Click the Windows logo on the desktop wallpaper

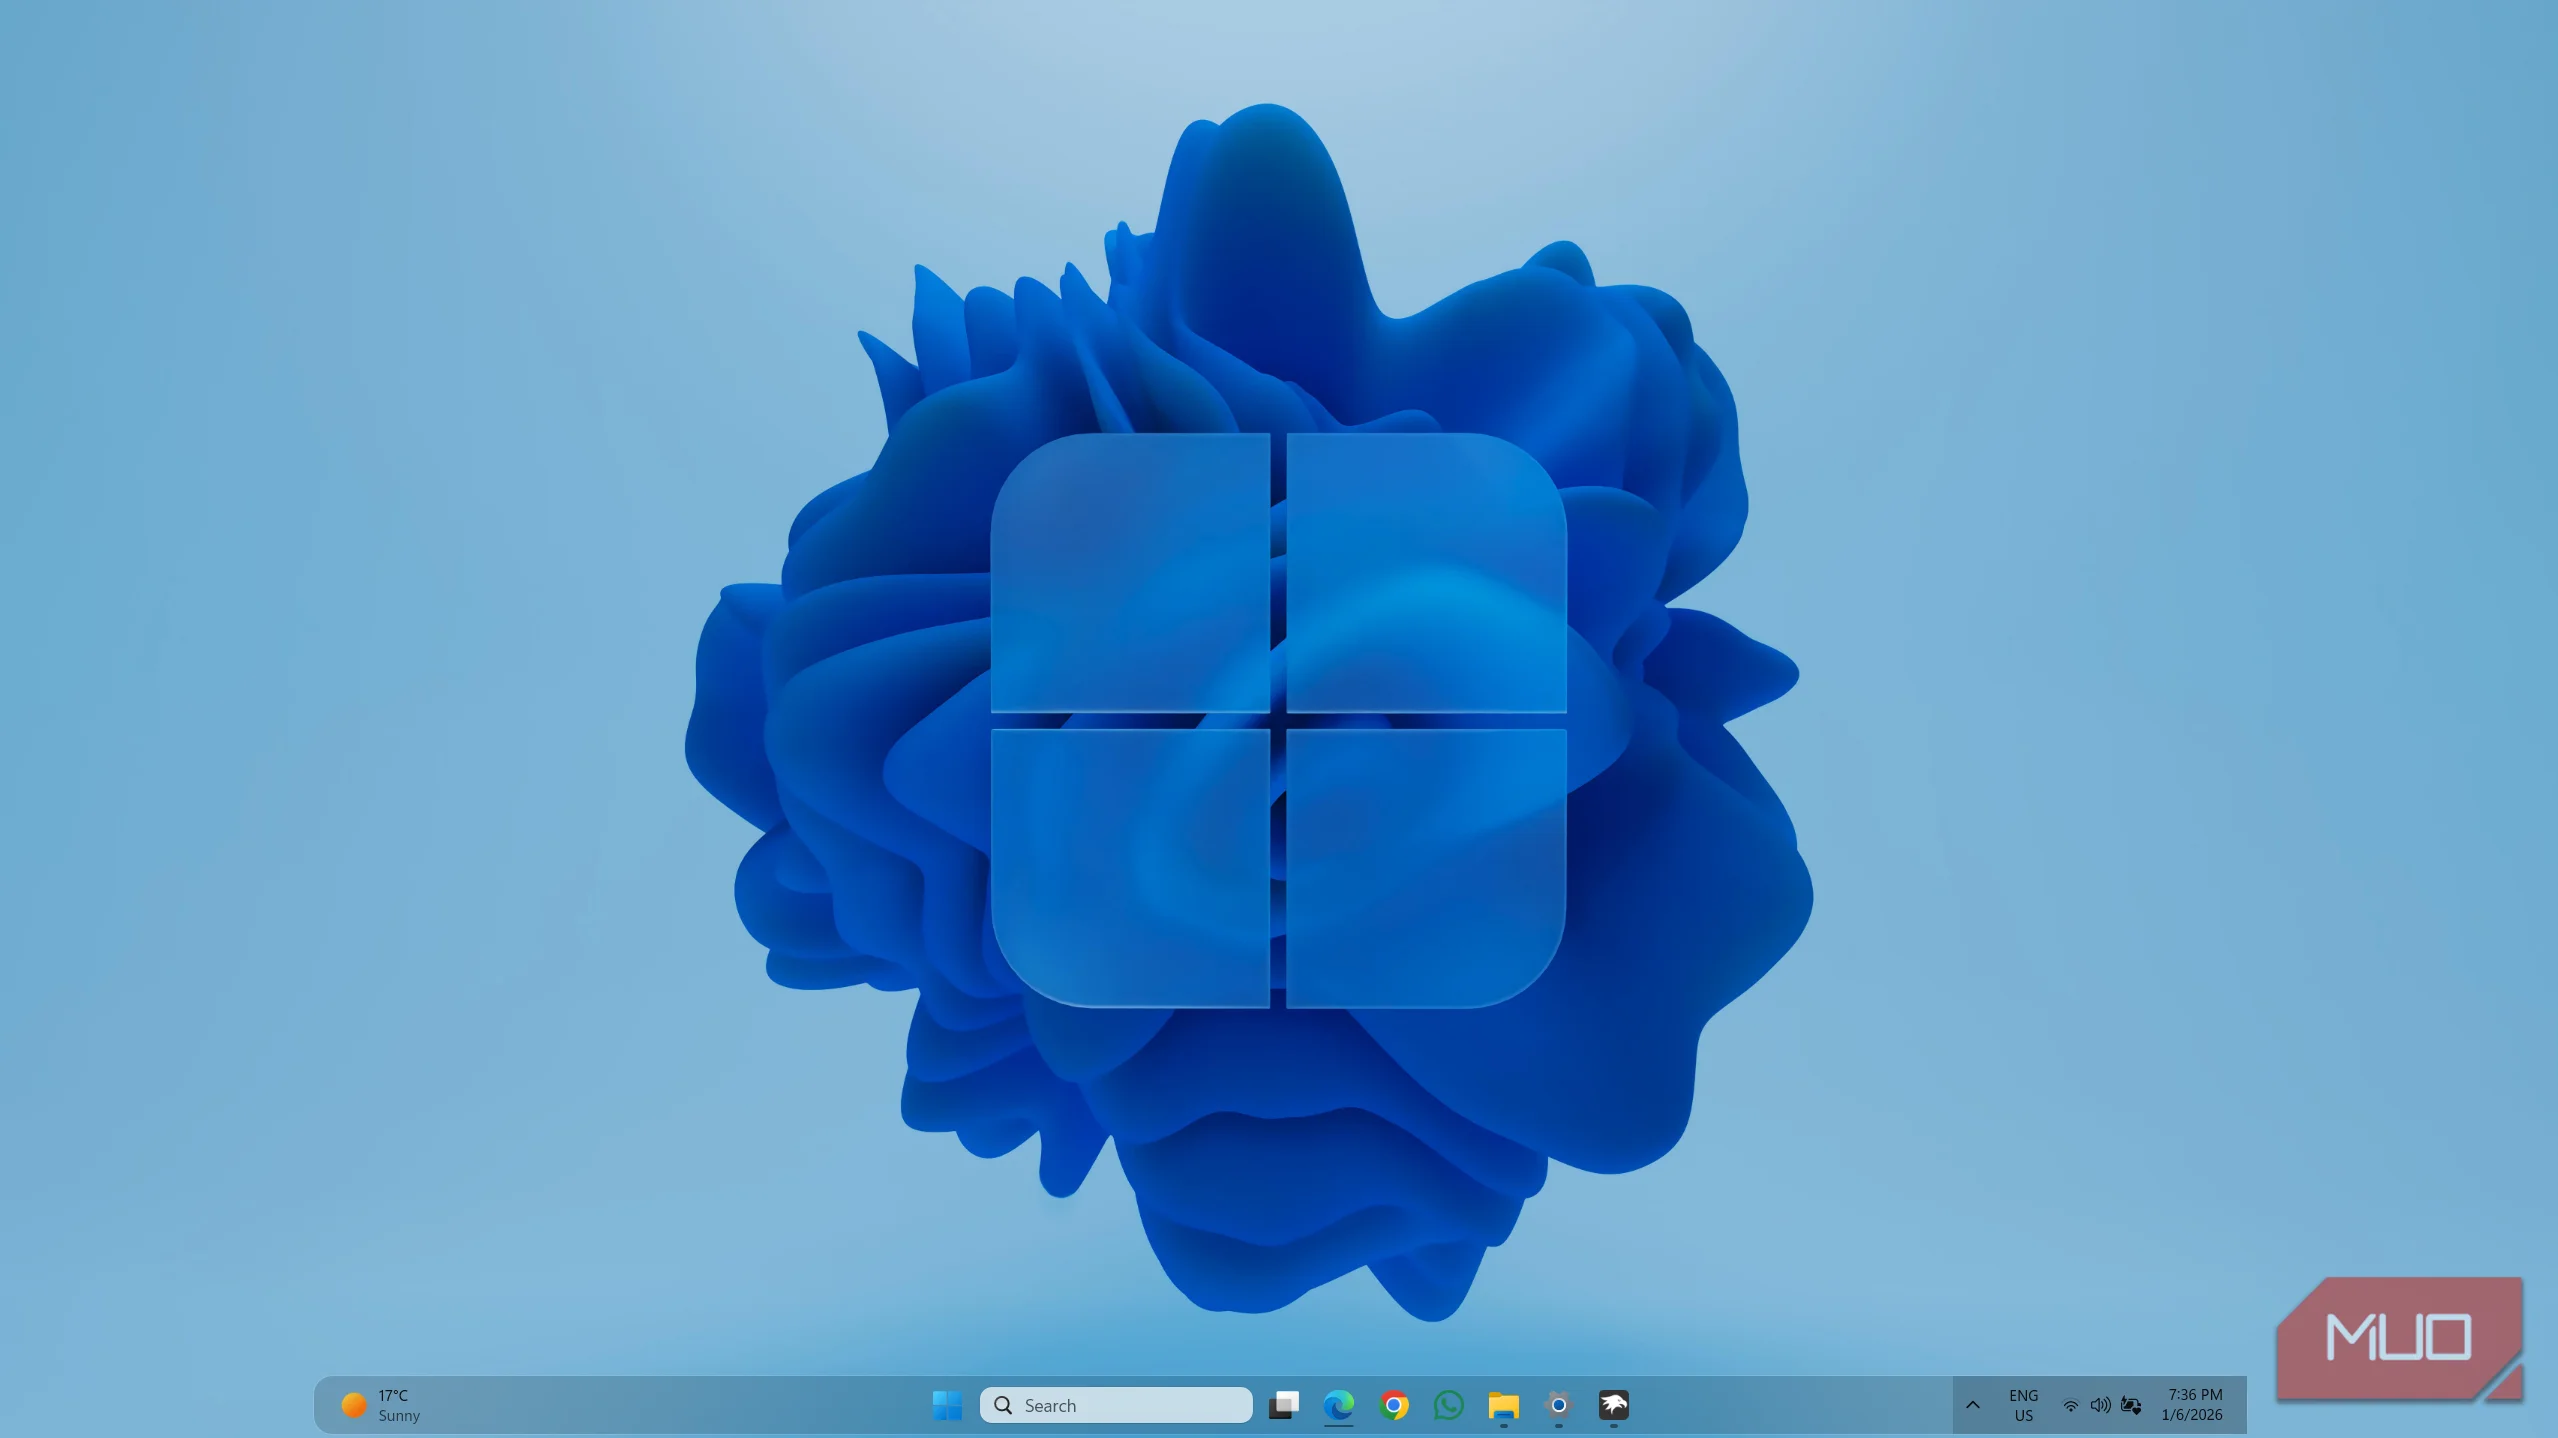coord(1278,718)
